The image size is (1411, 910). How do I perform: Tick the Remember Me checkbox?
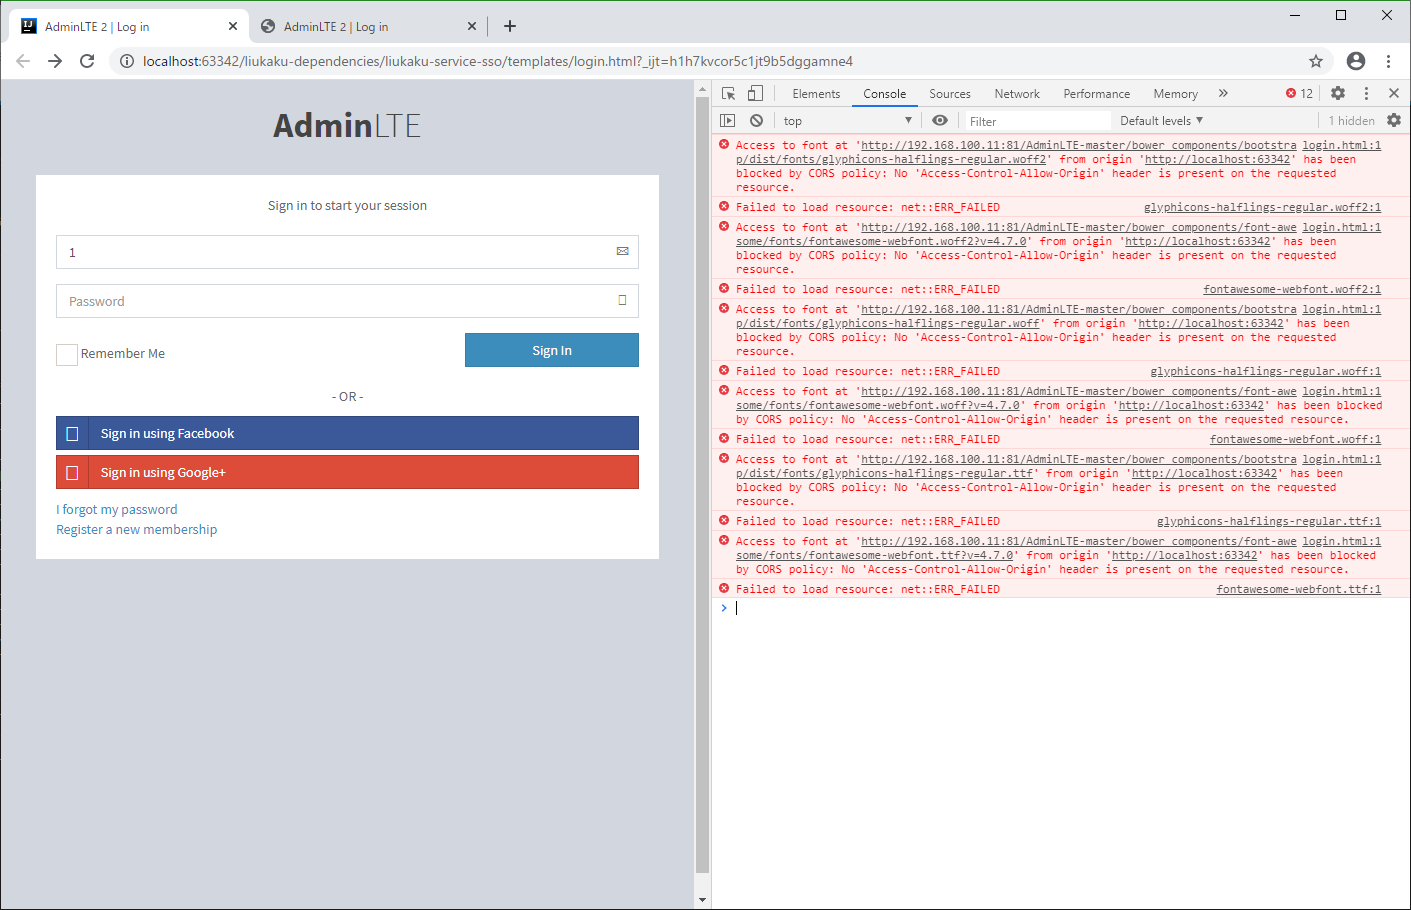67,354
